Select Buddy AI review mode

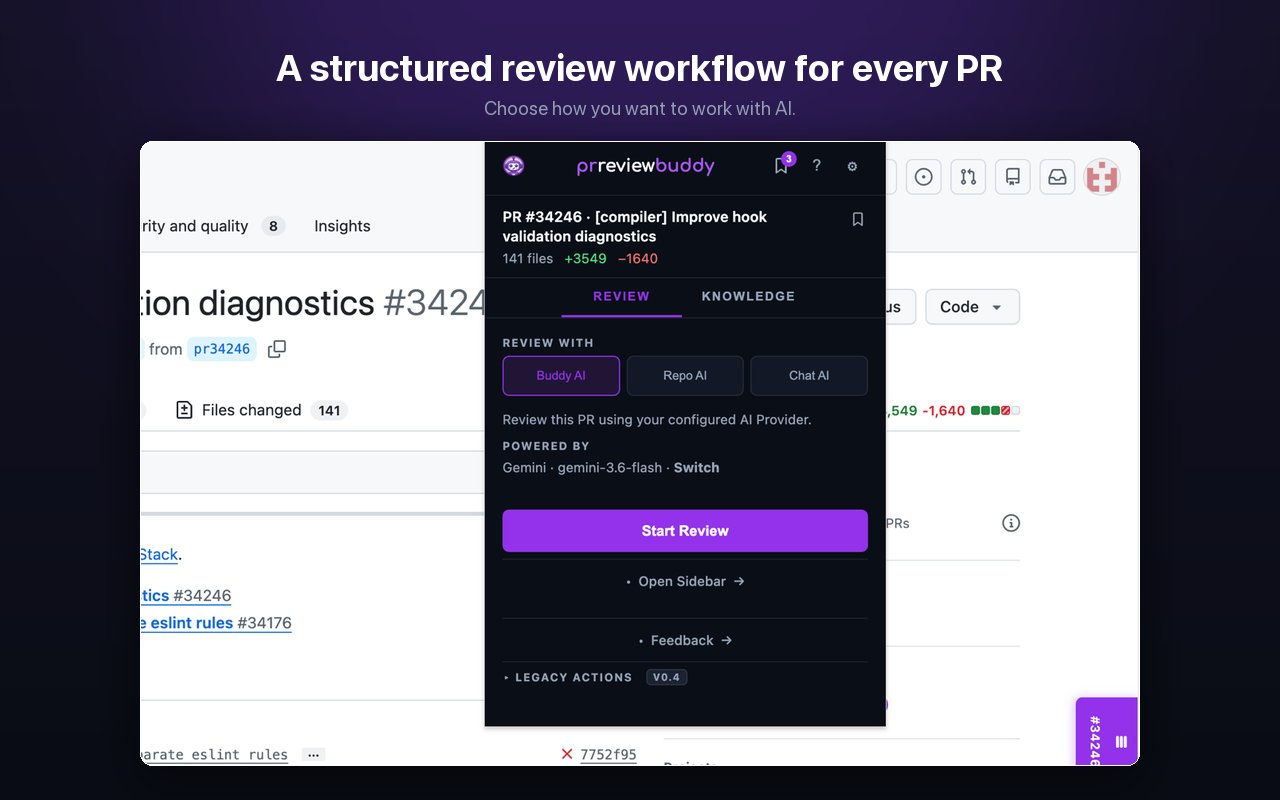[x=561, y=376]
